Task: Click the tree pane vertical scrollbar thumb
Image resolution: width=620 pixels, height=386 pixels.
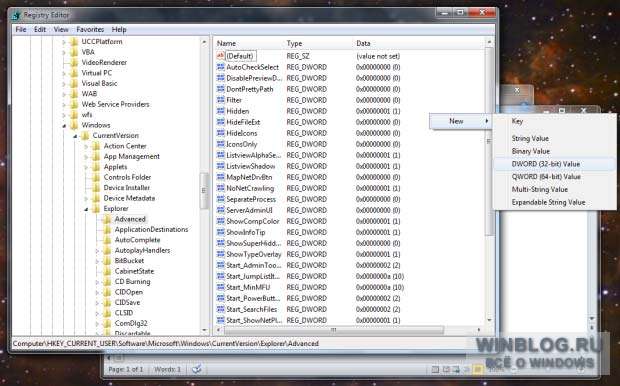Action: point(204,191)
